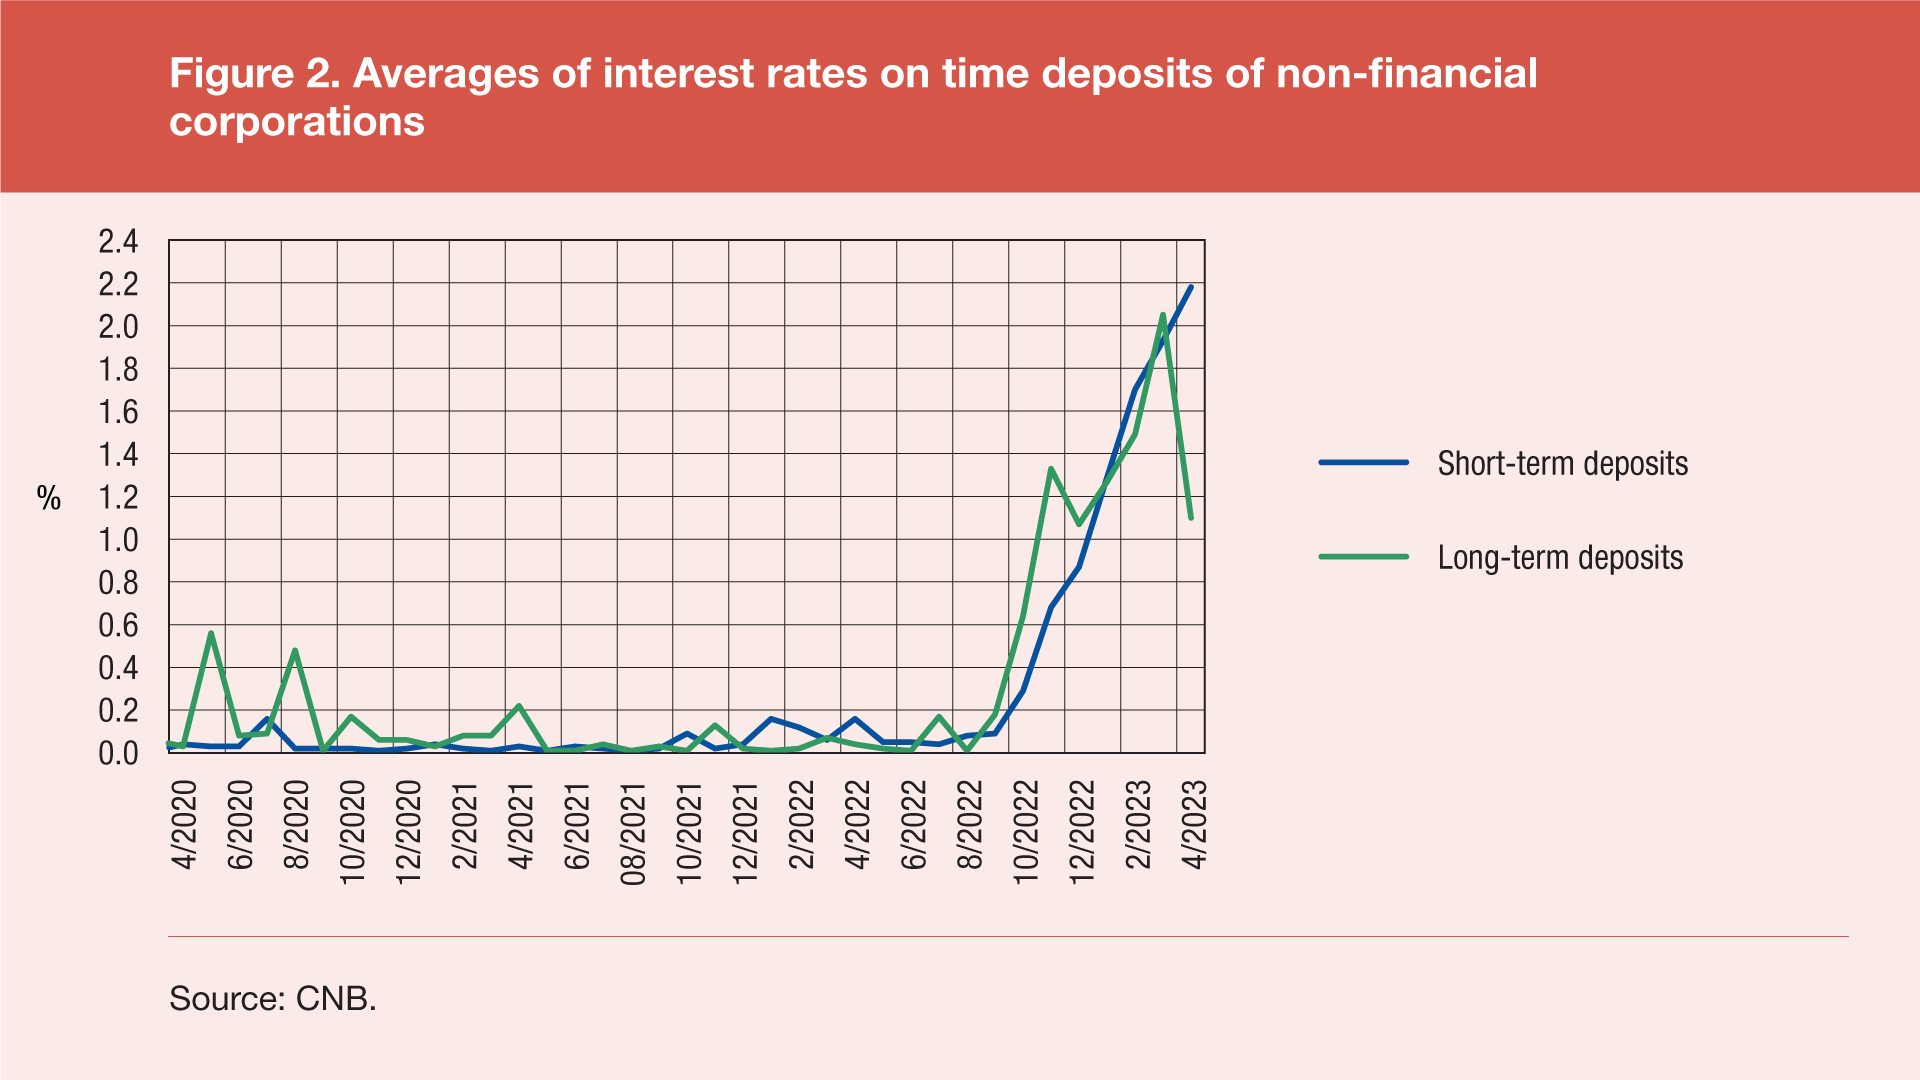Click the green line's first spike near 0.6
The height and width of the screenshot is (1080, 1920).
(211, 633)
